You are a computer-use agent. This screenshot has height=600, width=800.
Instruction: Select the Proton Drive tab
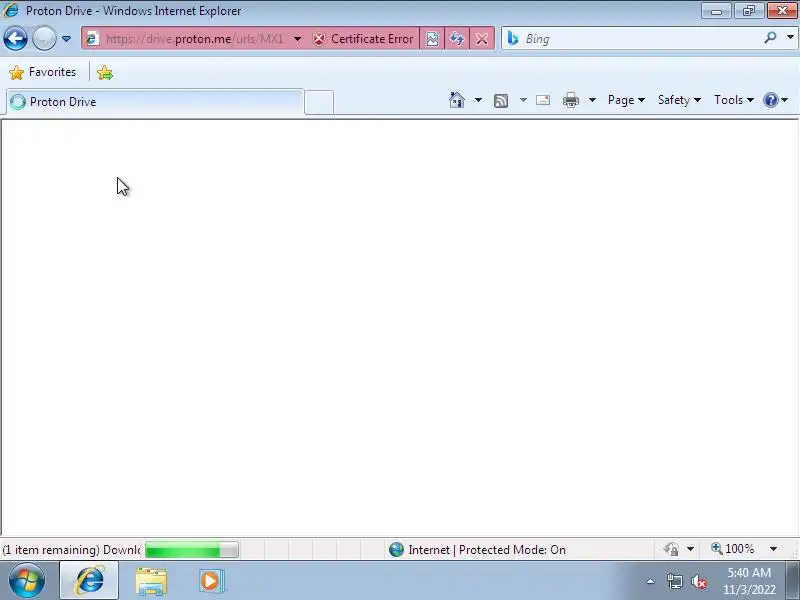(155, 102)
